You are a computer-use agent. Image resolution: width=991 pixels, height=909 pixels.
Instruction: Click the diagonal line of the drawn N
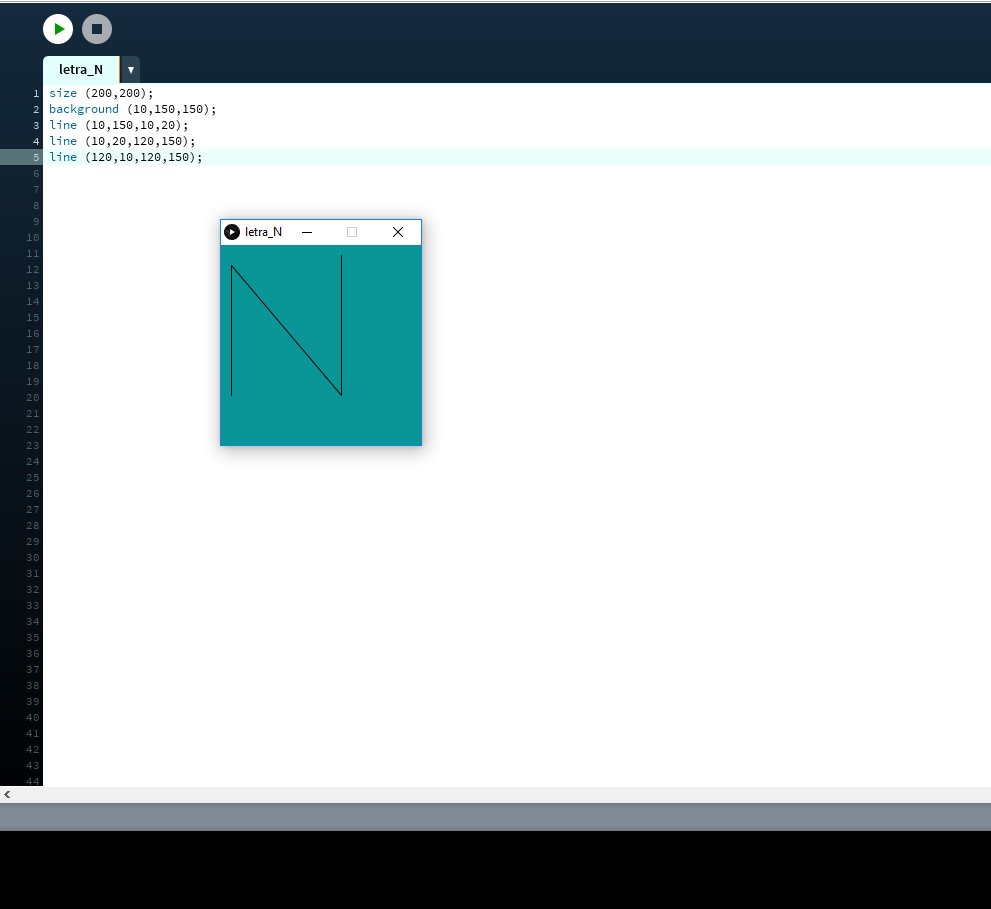pyautogui.click(x=286, y=331)
